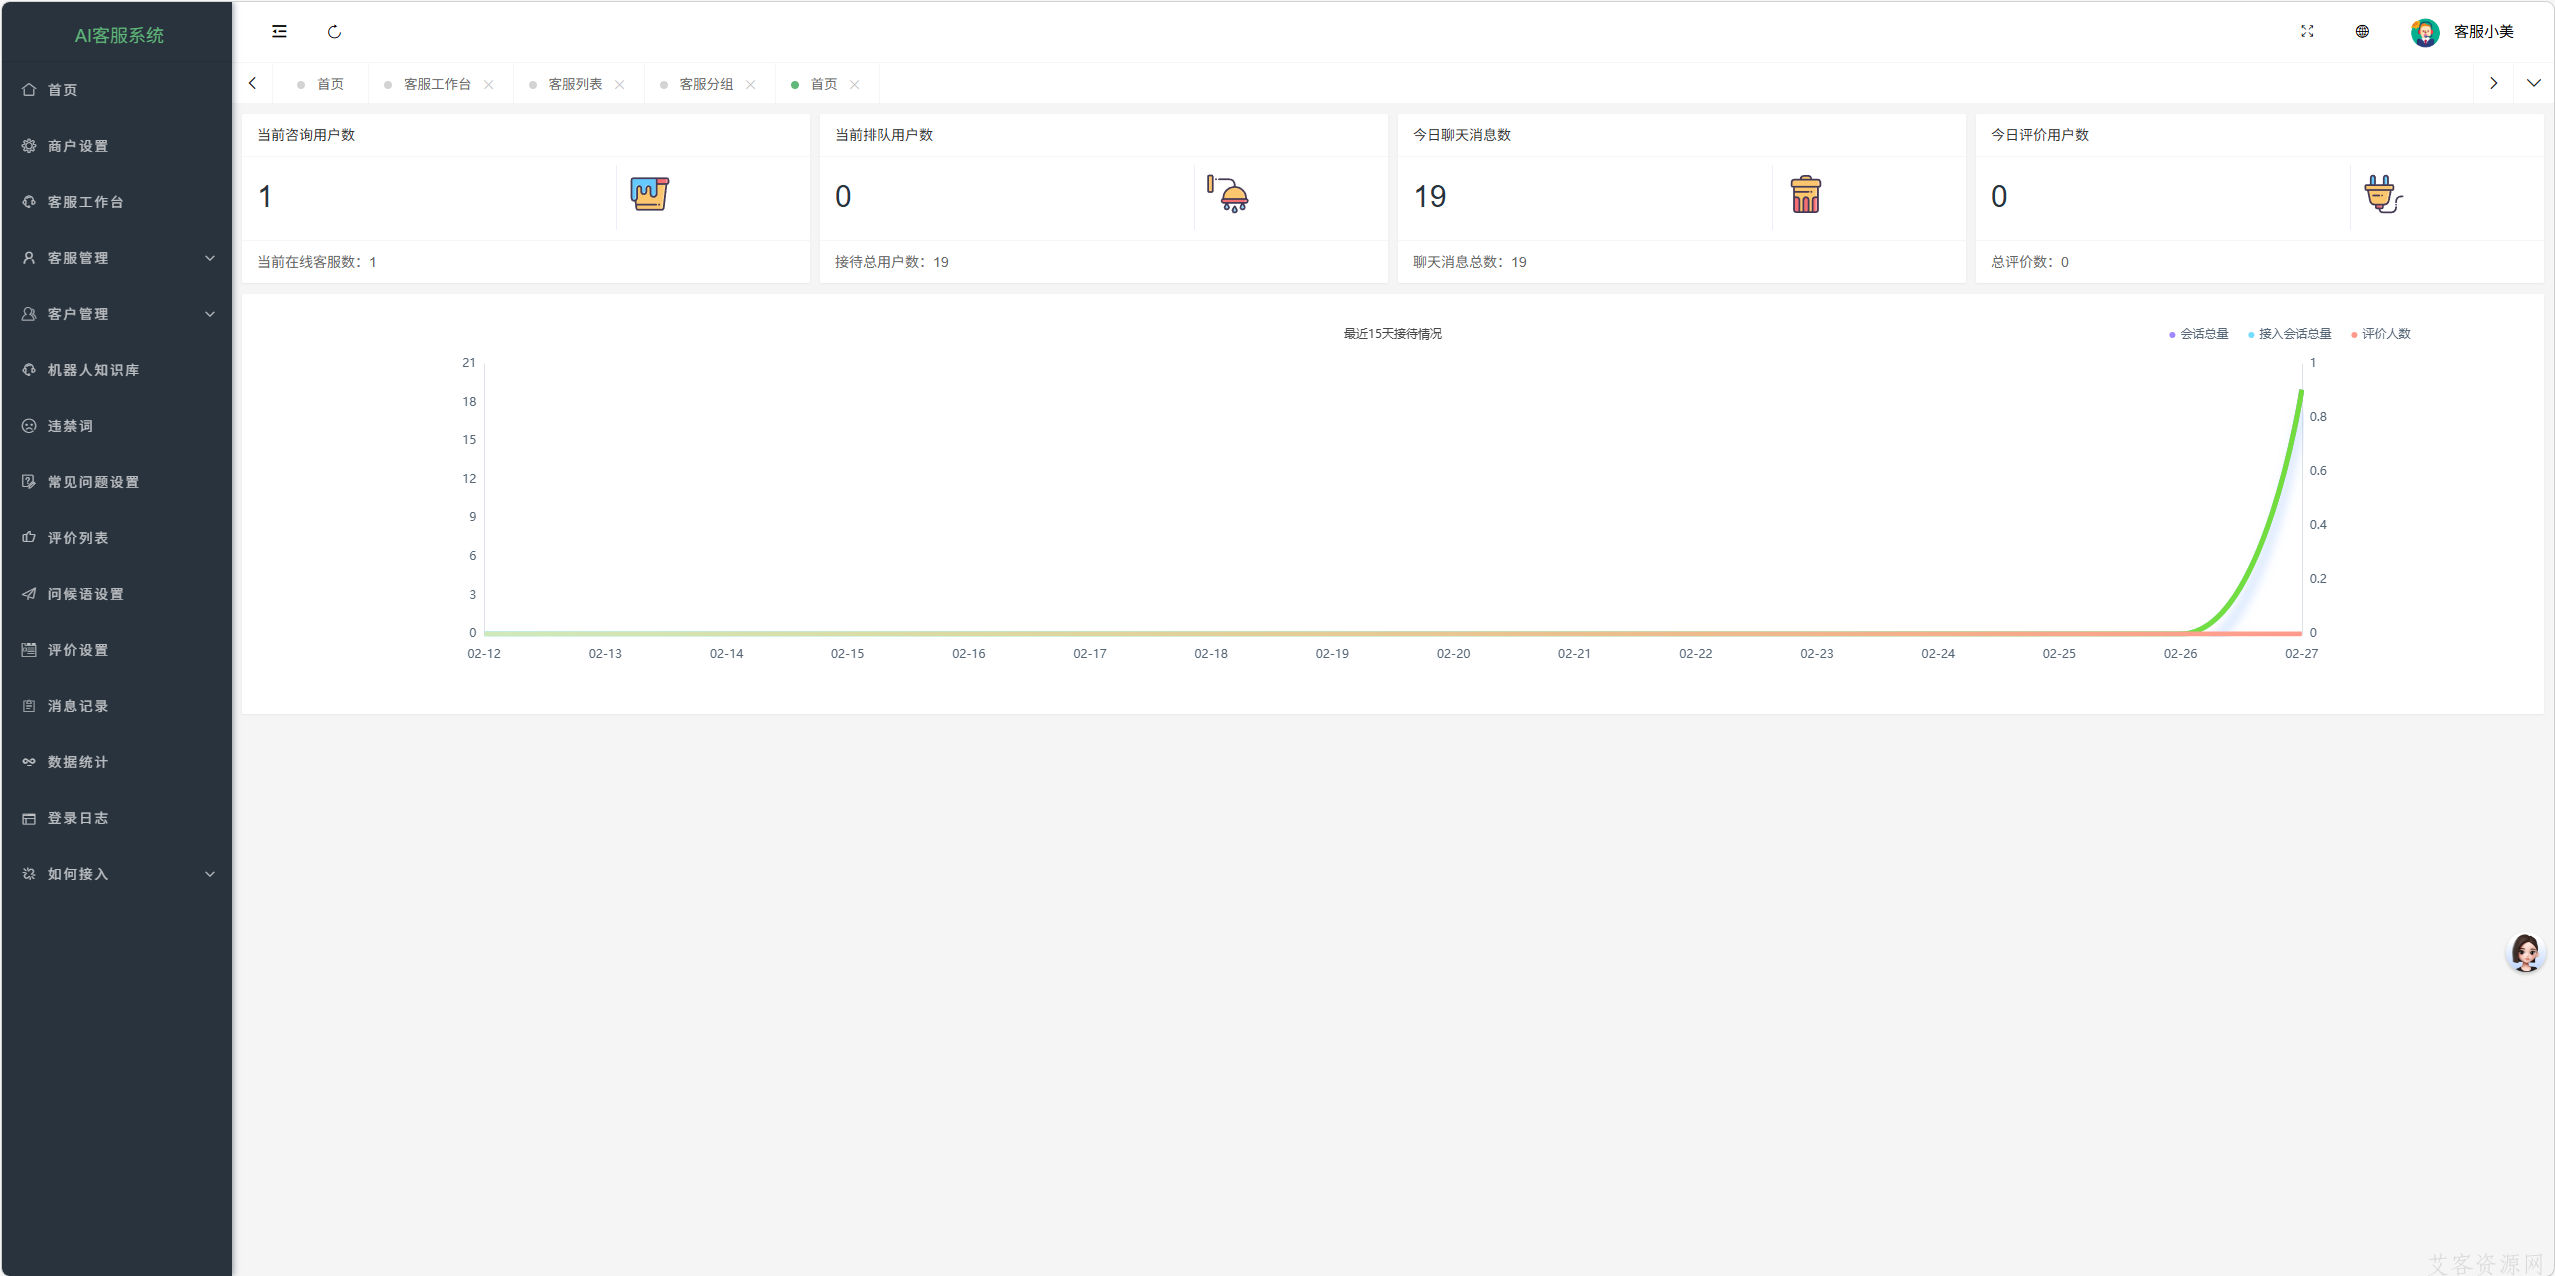The width and height of the screenshot is (2555, 1276).
Task: Click the 02-27 data point on chart
Action: coord(2301,391)
